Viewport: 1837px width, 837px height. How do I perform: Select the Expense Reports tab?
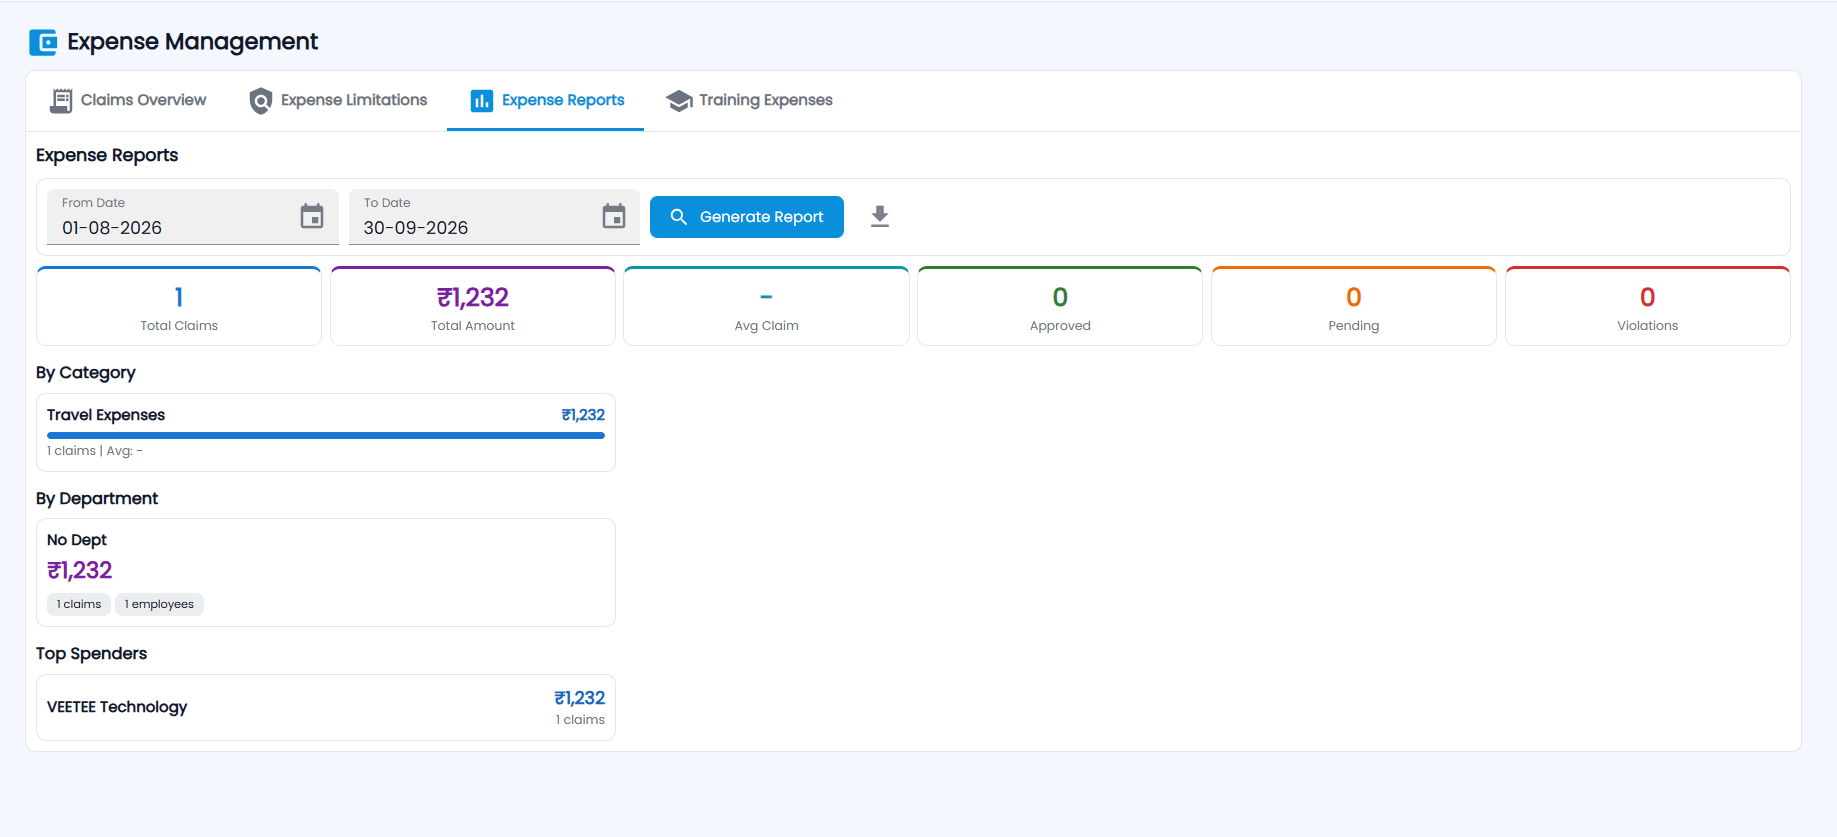tap(546, 100)
